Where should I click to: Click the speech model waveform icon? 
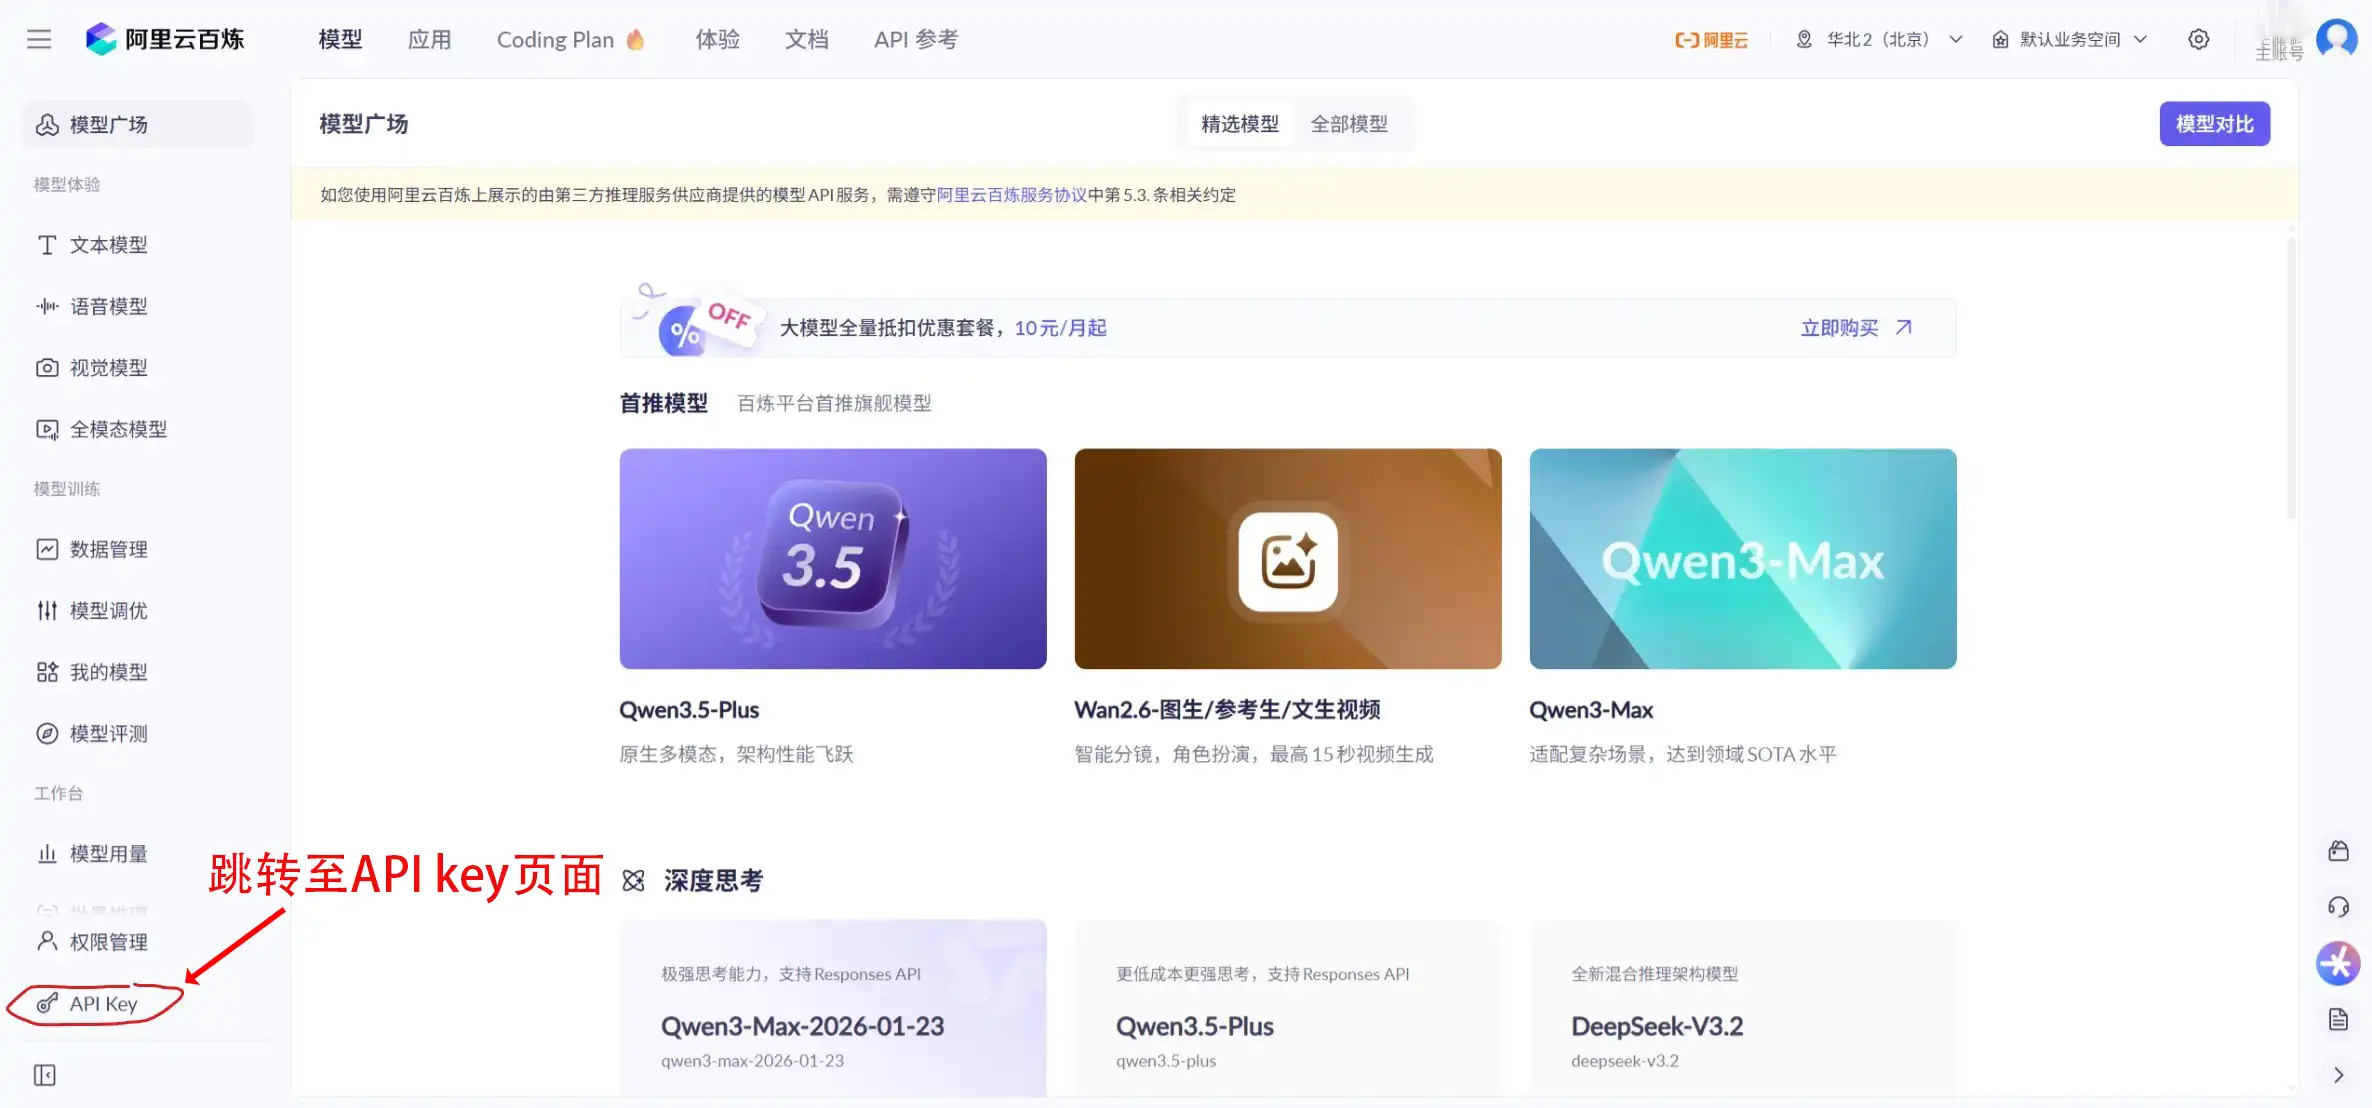pos(47,306)
